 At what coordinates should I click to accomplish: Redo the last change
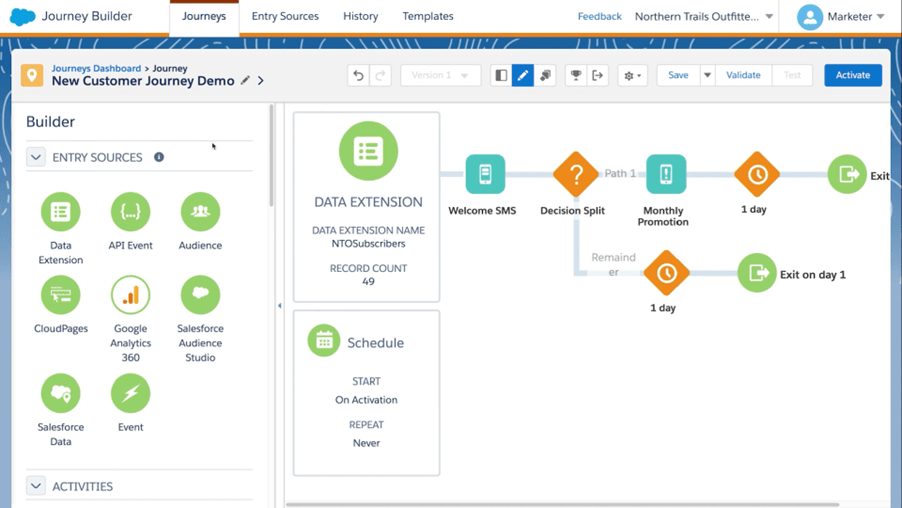pyautogui.click(x=380, y=75)
